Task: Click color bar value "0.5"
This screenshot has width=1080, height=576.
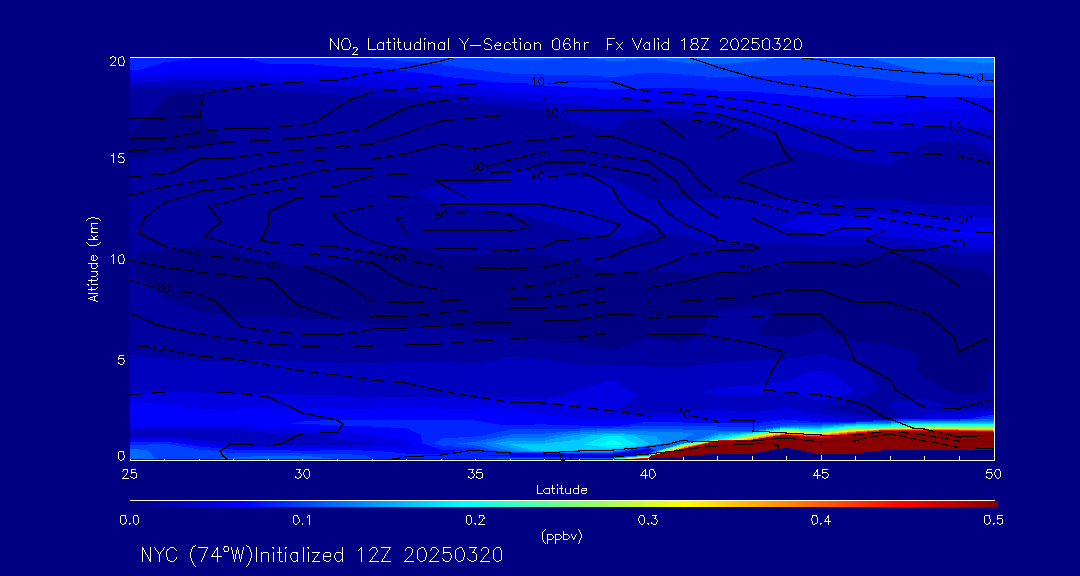Action: [x=993, y=521]
